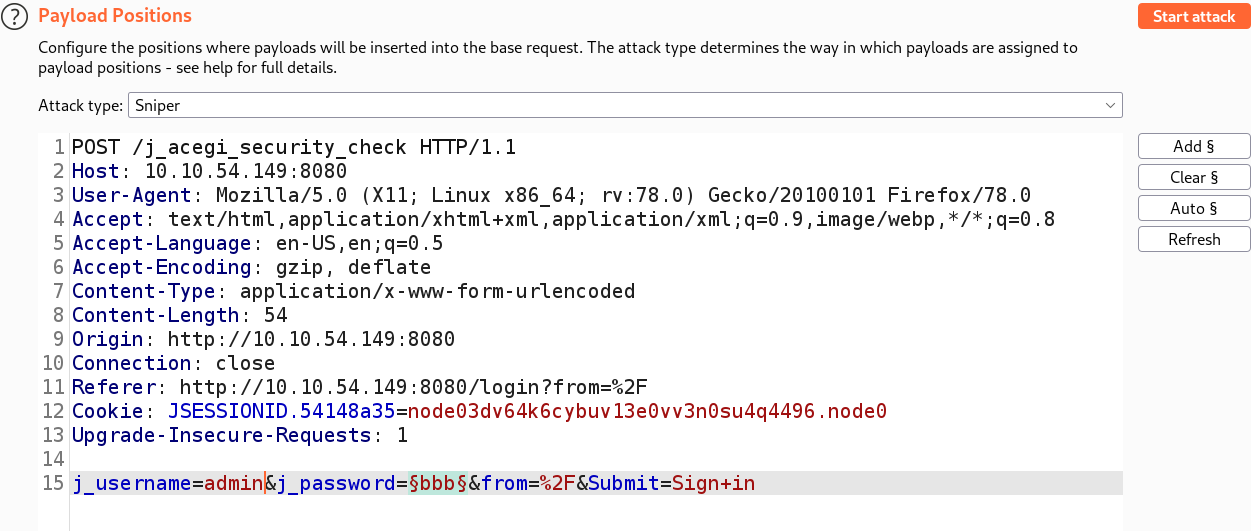Clear all § payload markers
The image size is (1251, 531).
click(x=1193, y=178)
